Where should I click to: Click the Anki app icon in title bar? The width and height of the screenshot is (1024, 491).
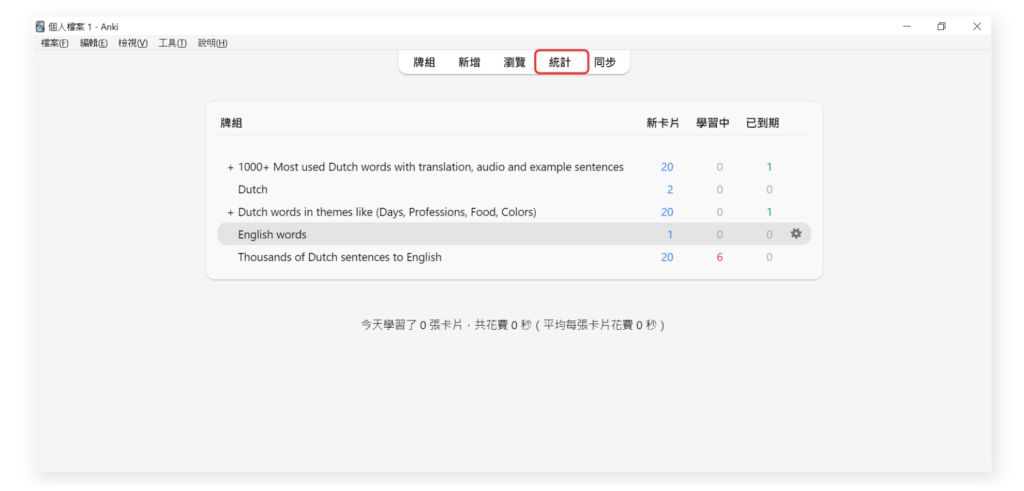[x=40, y=27]
